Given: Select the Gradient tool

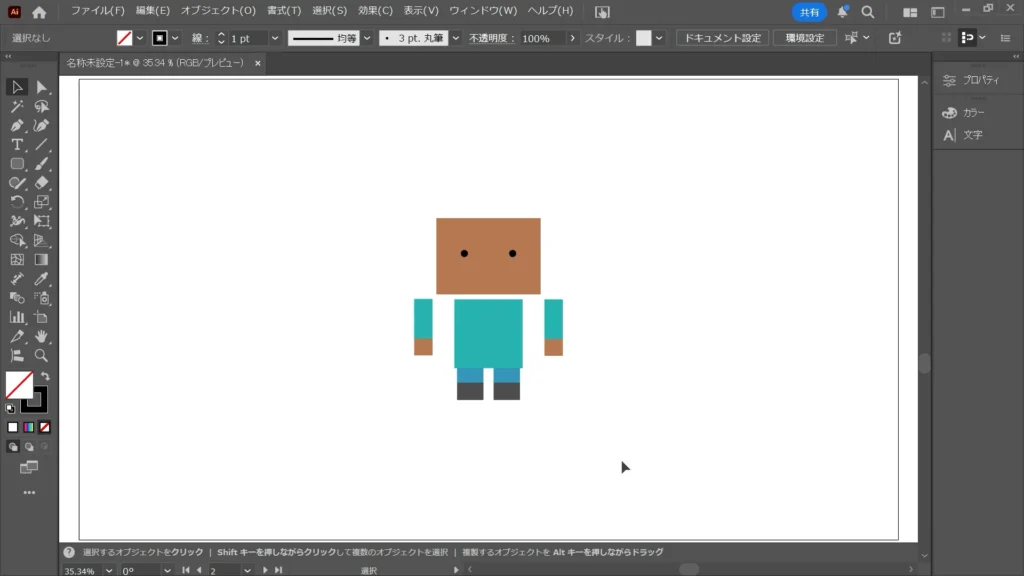Looking at the screenshot, I should click(x=41, y=259).
